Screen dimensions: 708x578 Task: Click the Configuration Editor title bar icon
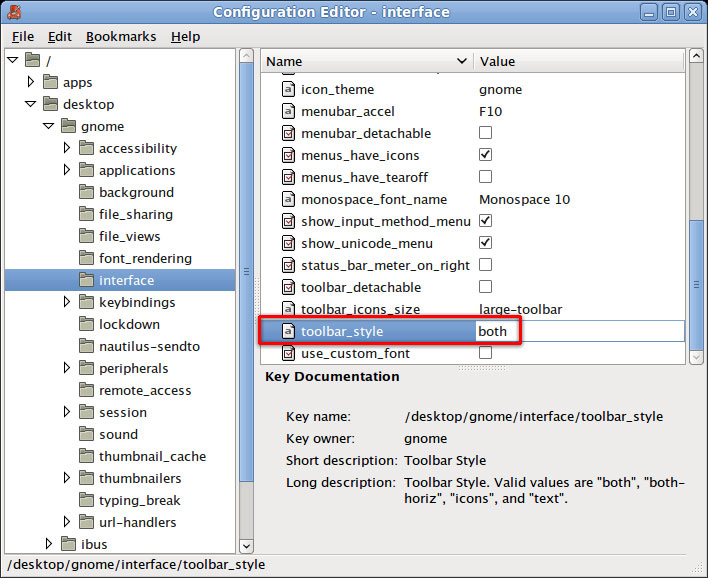tap(14, 12)
